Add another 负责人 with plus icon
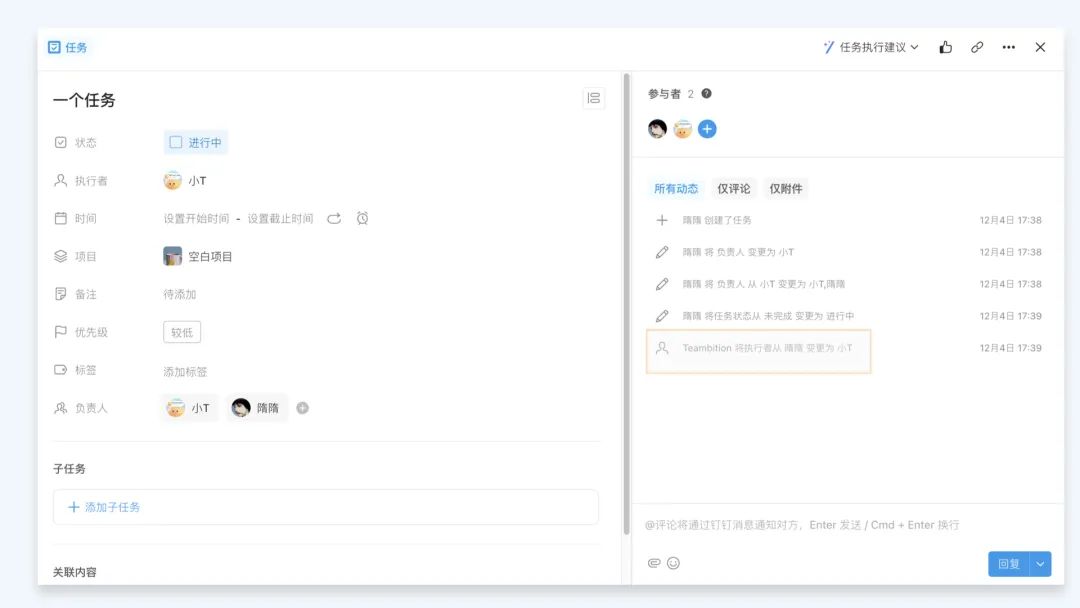The width and height of the screenshot is (1080, 608). tap(302, 408)
